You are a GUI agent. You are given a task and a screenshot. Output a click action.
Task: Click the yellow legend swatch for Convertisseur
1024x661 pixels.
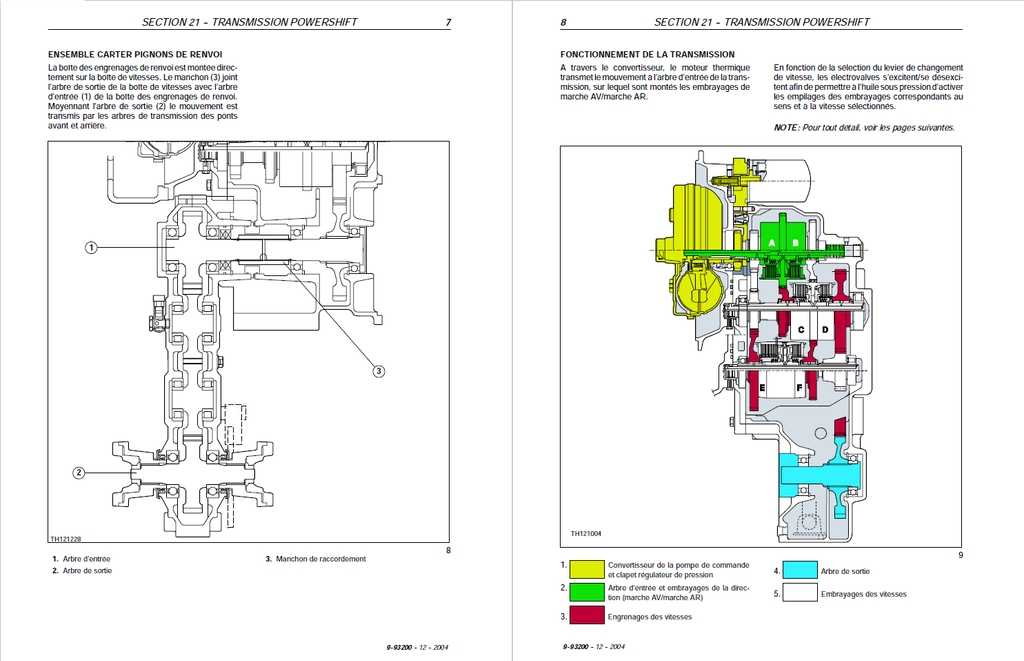tap(586, 570)
